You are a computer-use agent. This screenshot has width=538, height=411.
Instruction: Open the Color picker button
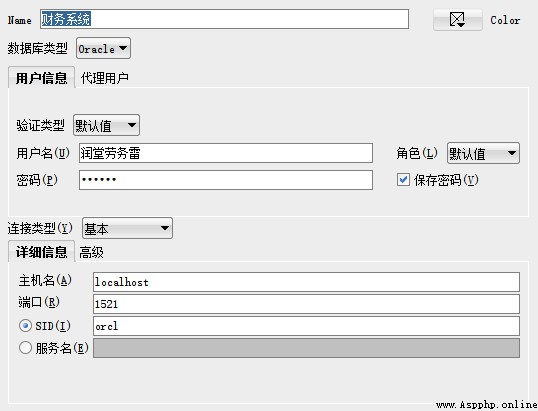click(458, 20)
